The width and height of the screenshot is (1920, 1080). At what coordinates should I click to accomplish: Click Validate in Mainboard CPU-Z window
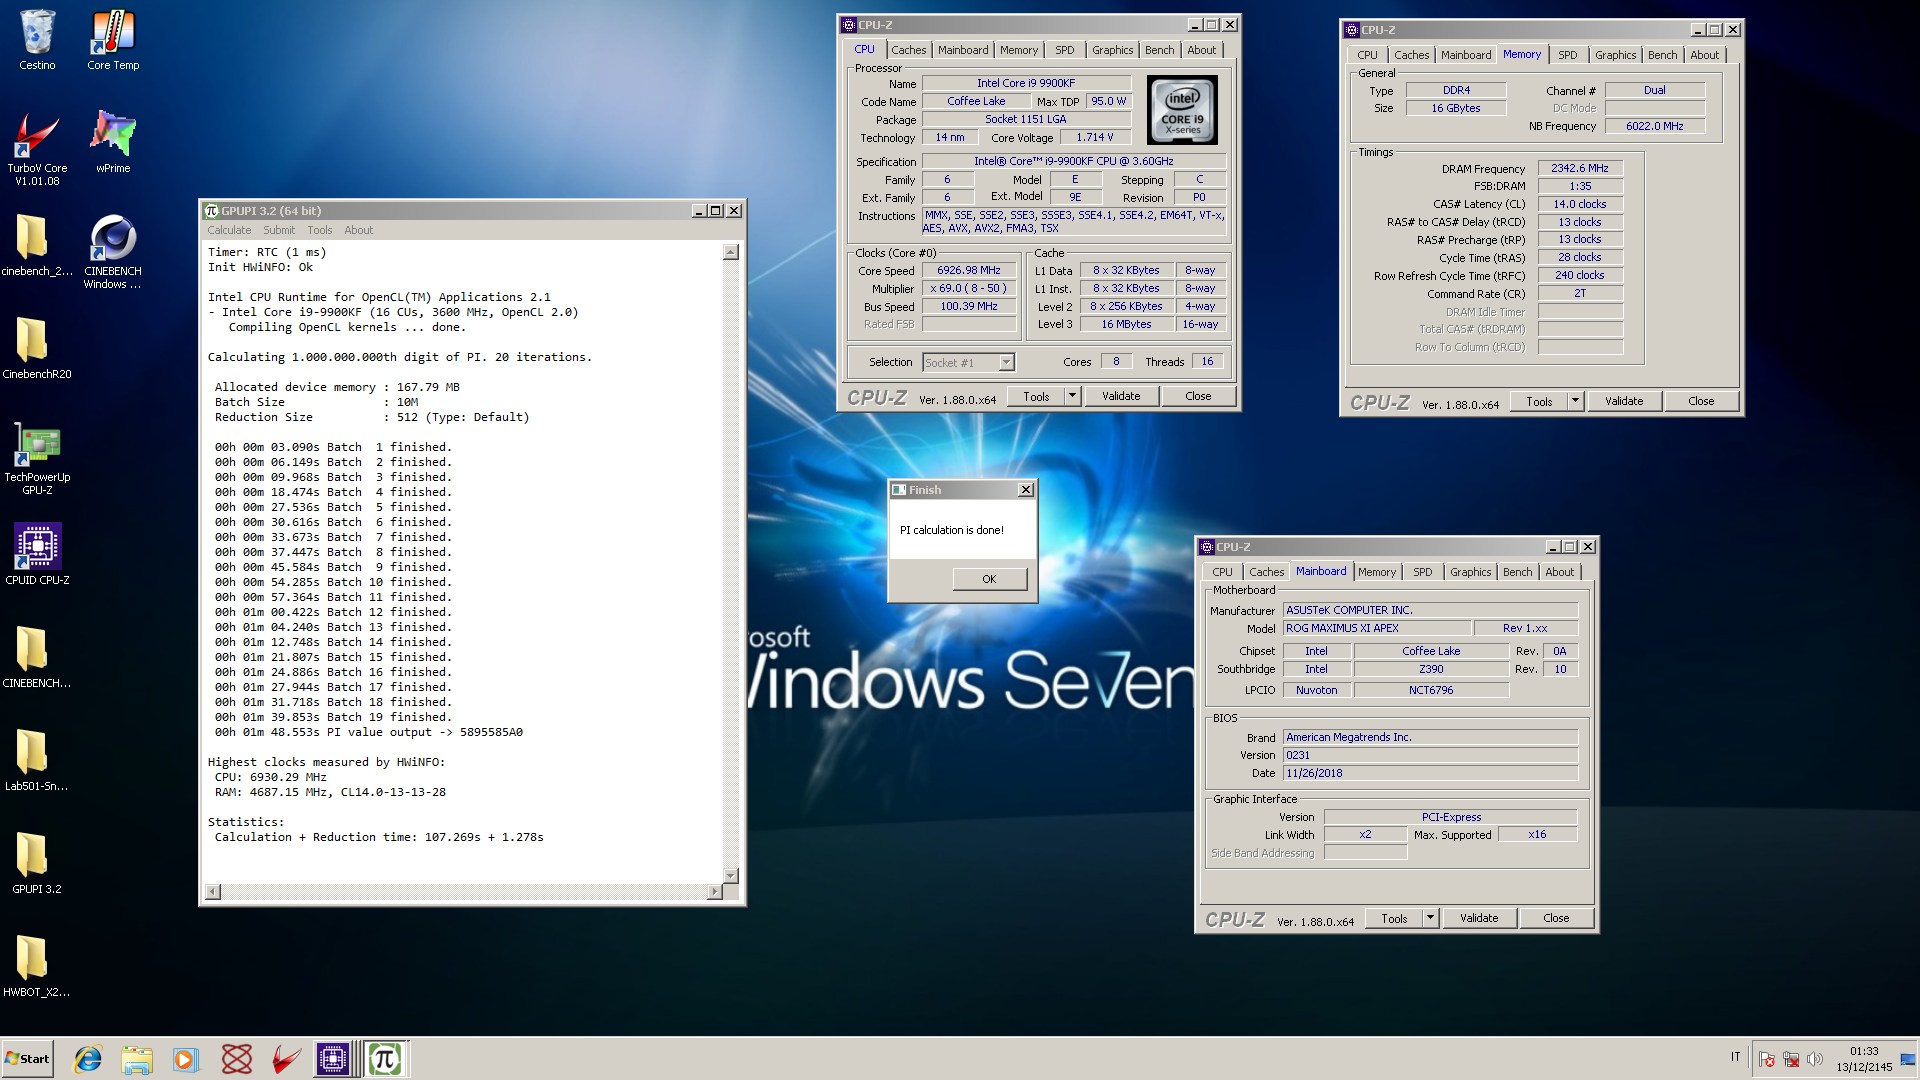click(1479, 918)
